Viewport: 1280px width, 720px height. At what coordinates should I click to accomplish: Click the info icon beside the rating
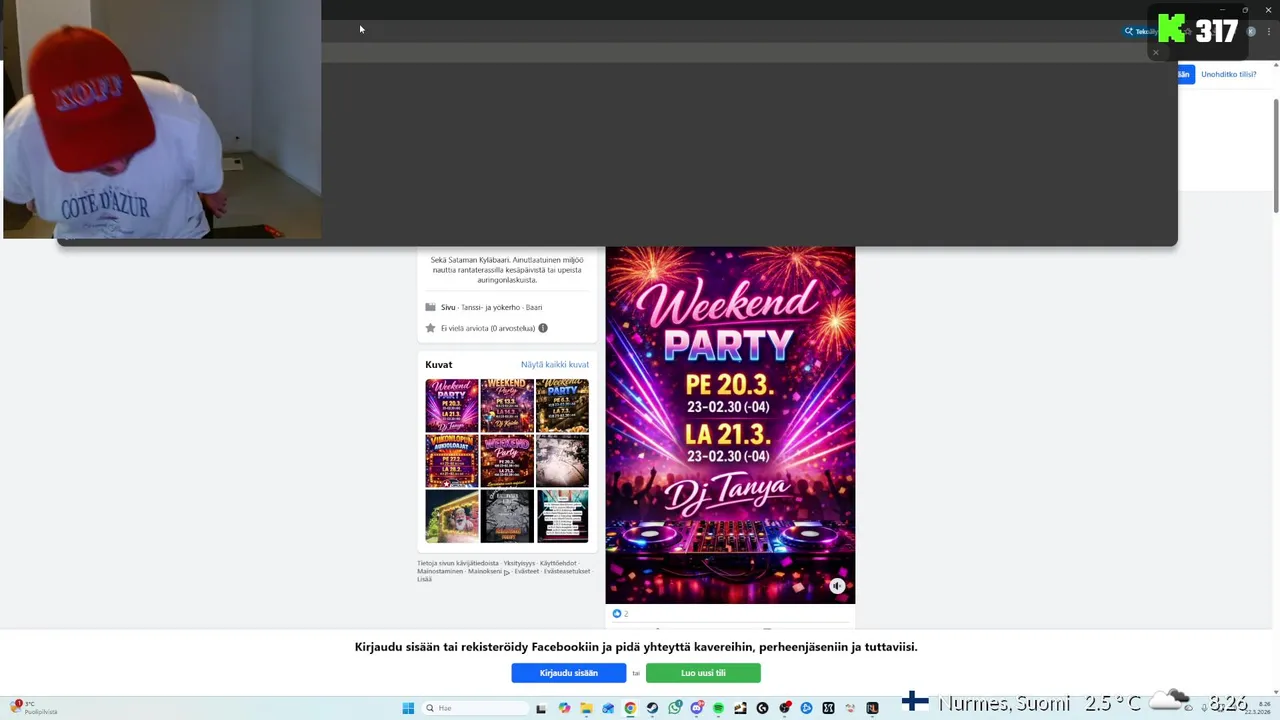[x=543, y=328]
